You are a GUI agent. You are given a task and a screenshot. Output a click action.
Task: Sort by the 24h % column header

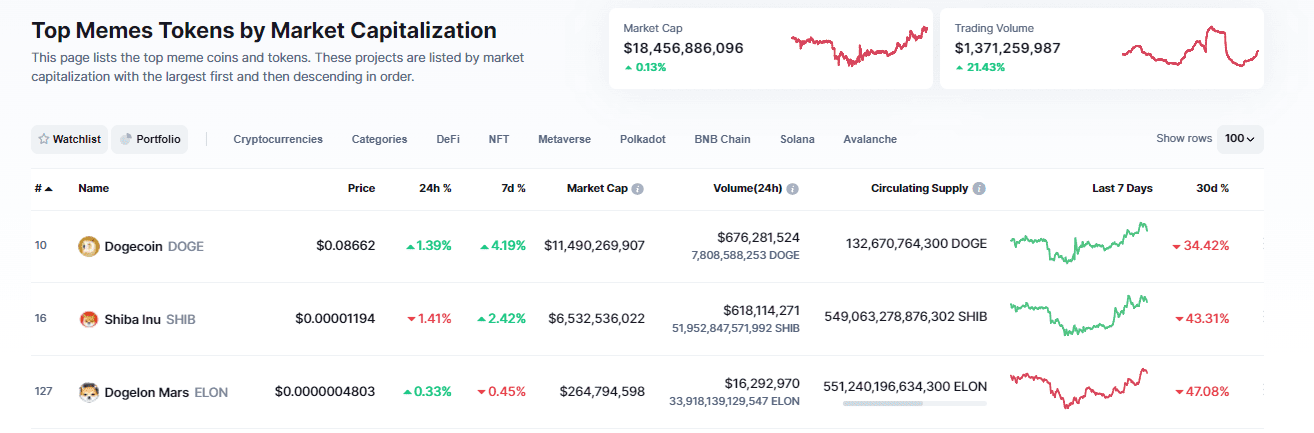[435, 188]
